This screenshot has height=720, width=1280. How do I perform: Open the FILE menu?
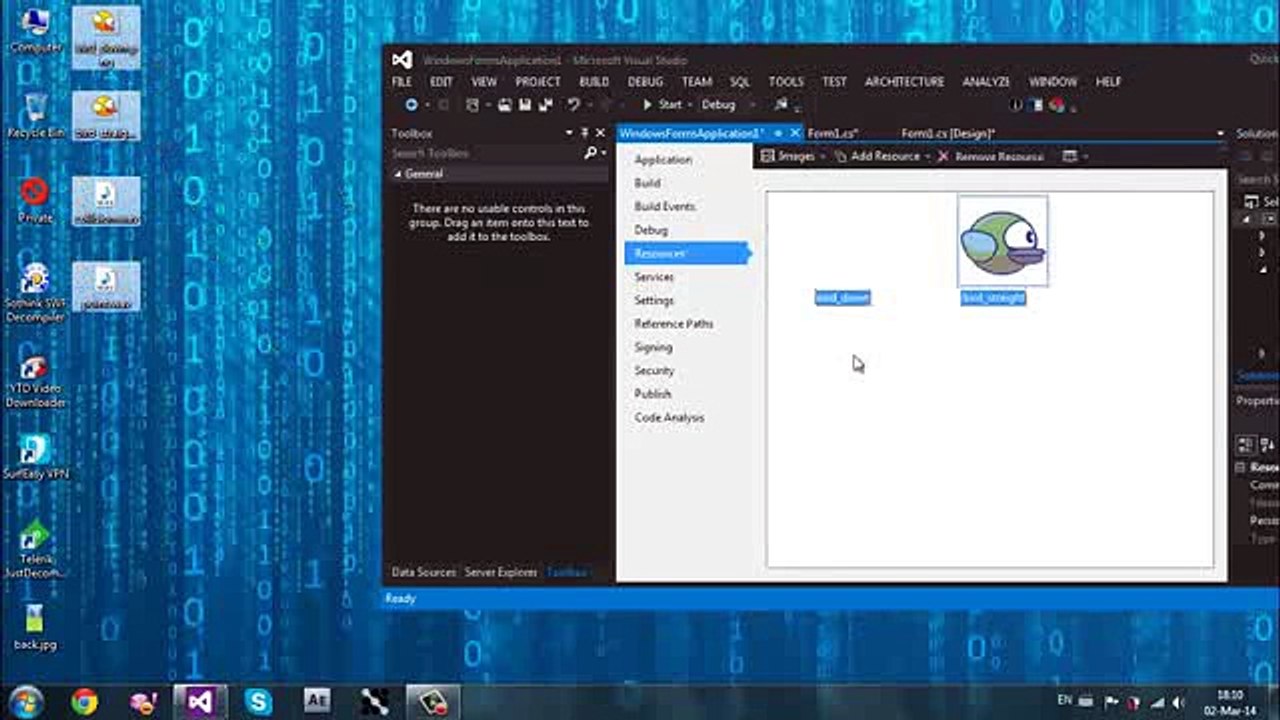pos(402,82)
